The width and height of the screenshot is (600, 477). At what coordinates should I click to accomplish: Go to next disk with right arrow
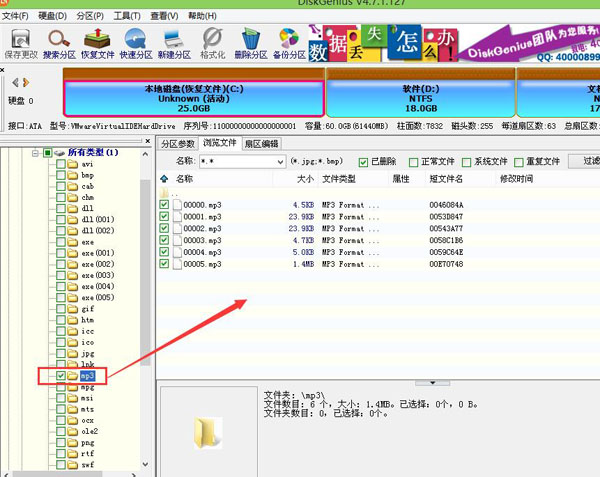pyautogui.click(x=26, y=82)
